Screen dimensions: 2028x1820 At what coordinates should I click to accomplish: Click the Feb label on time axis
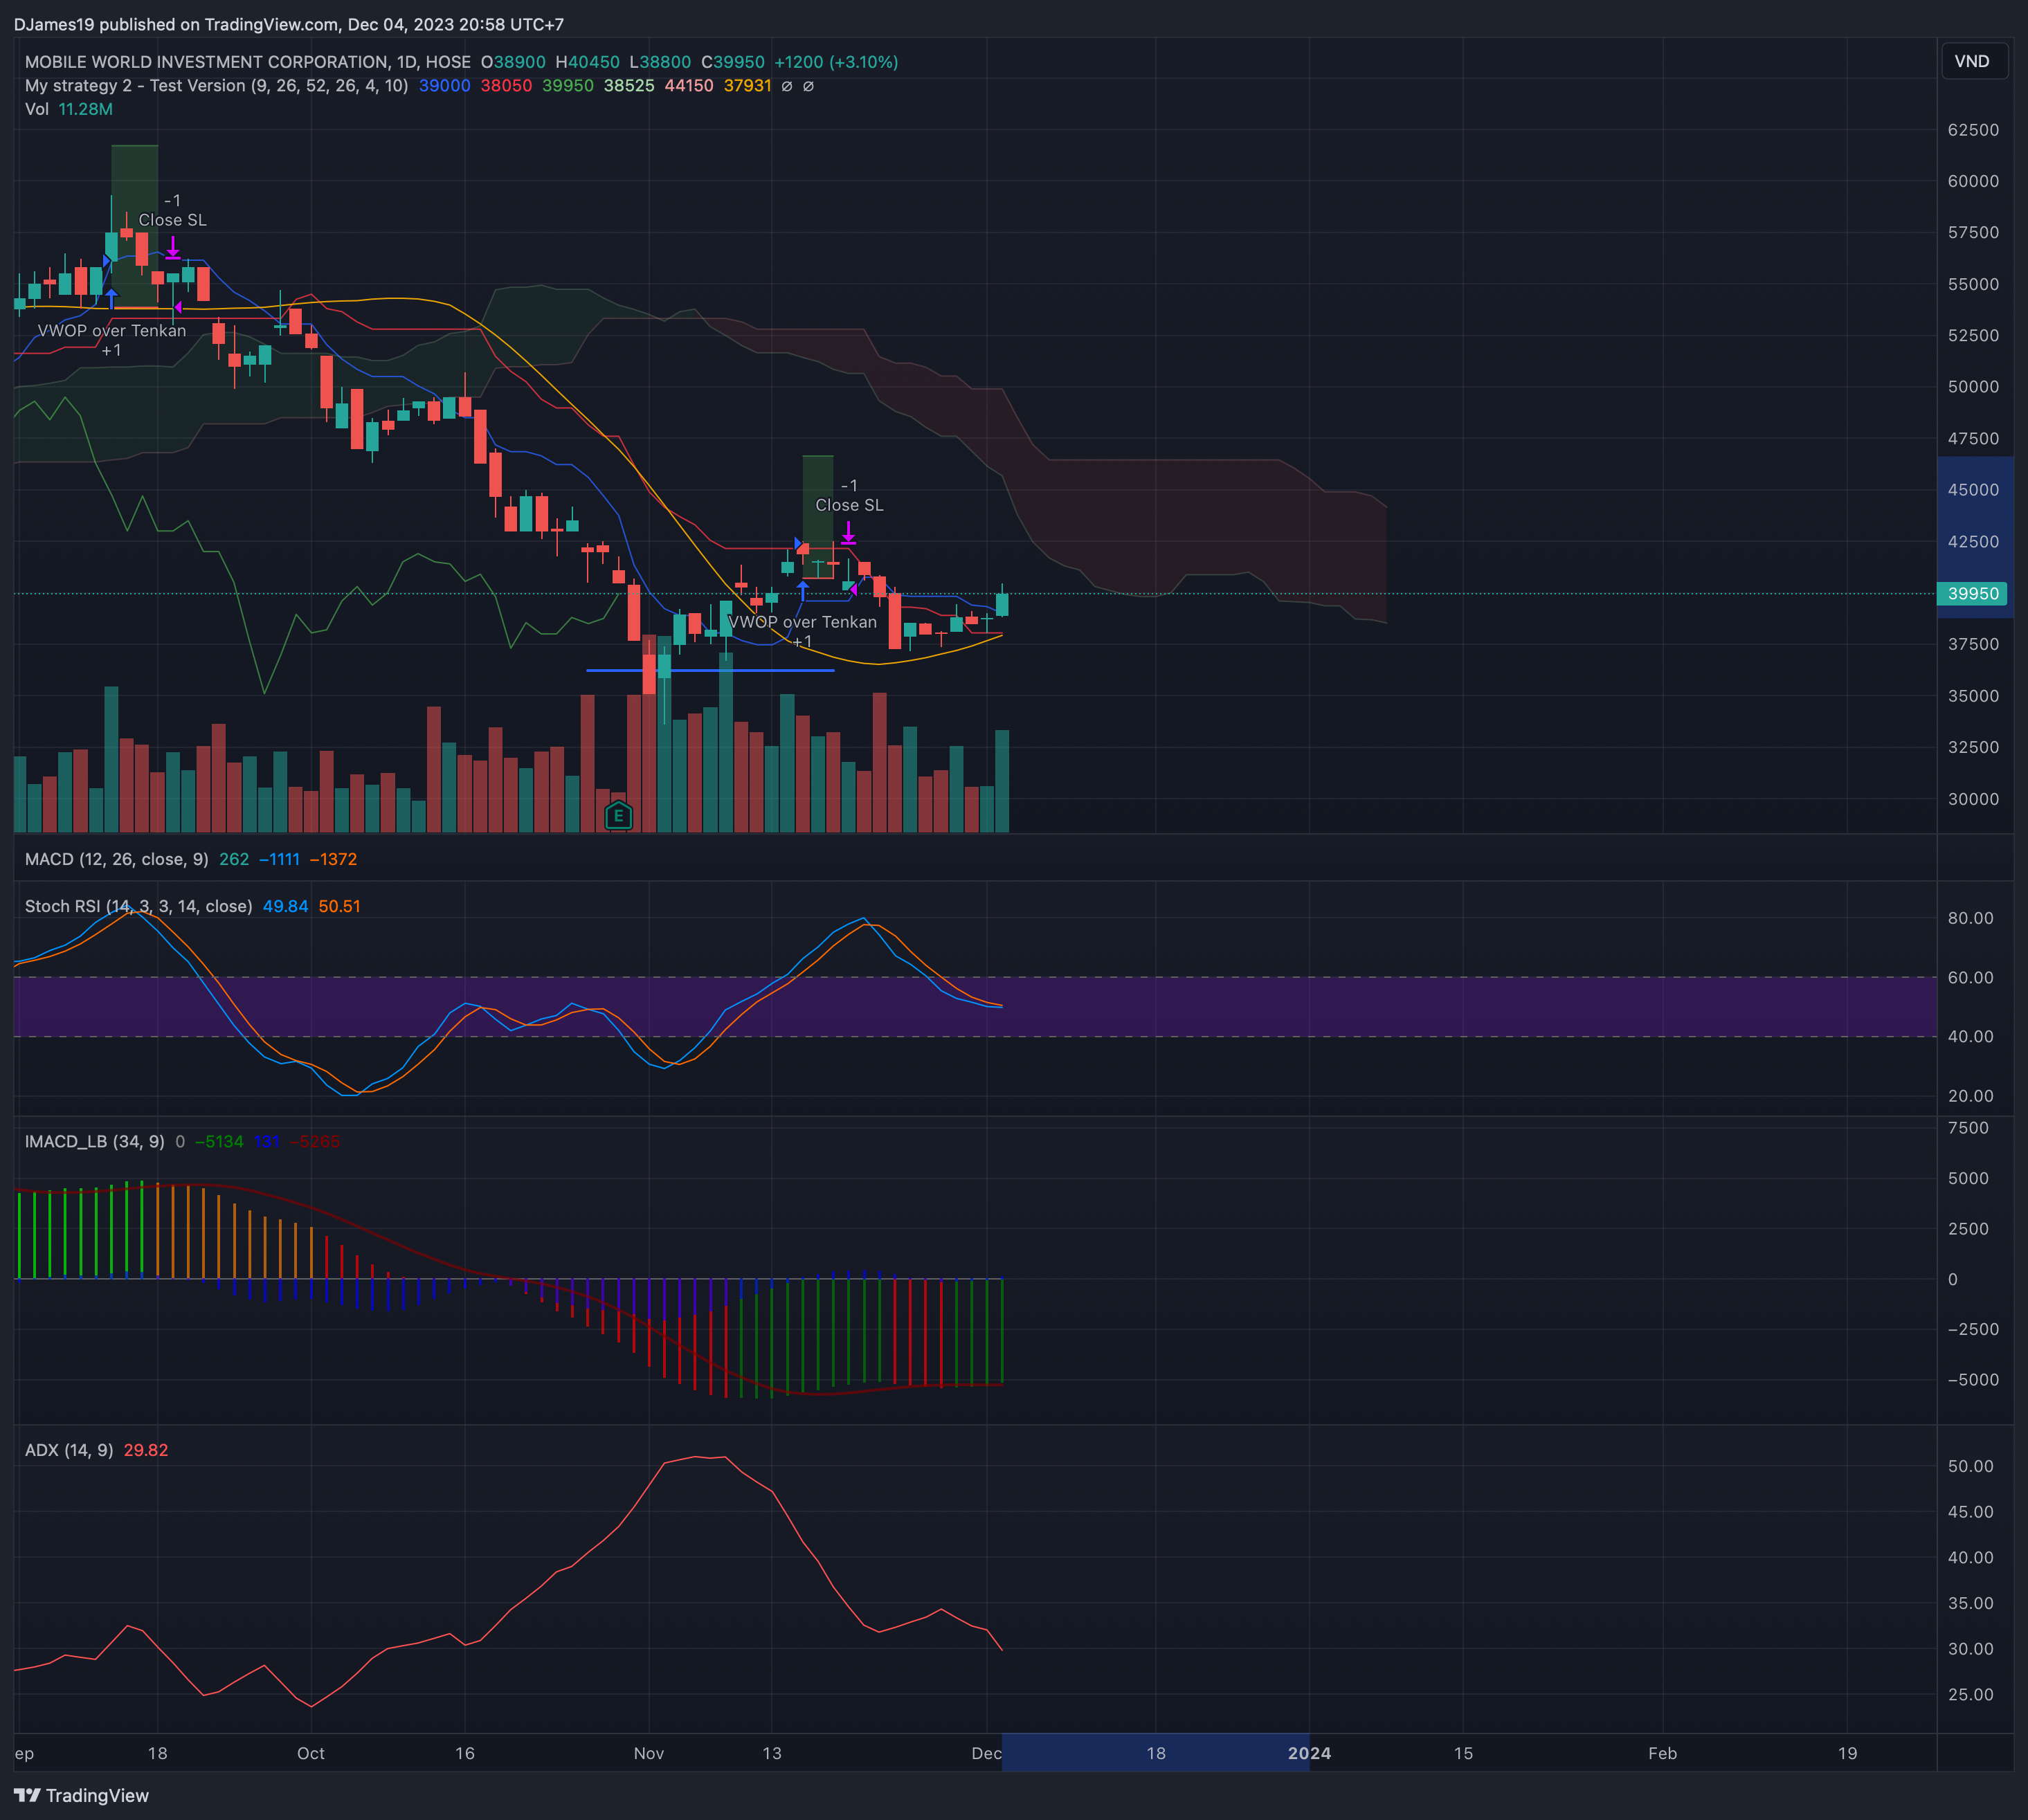click(x=1662, y=1753)
